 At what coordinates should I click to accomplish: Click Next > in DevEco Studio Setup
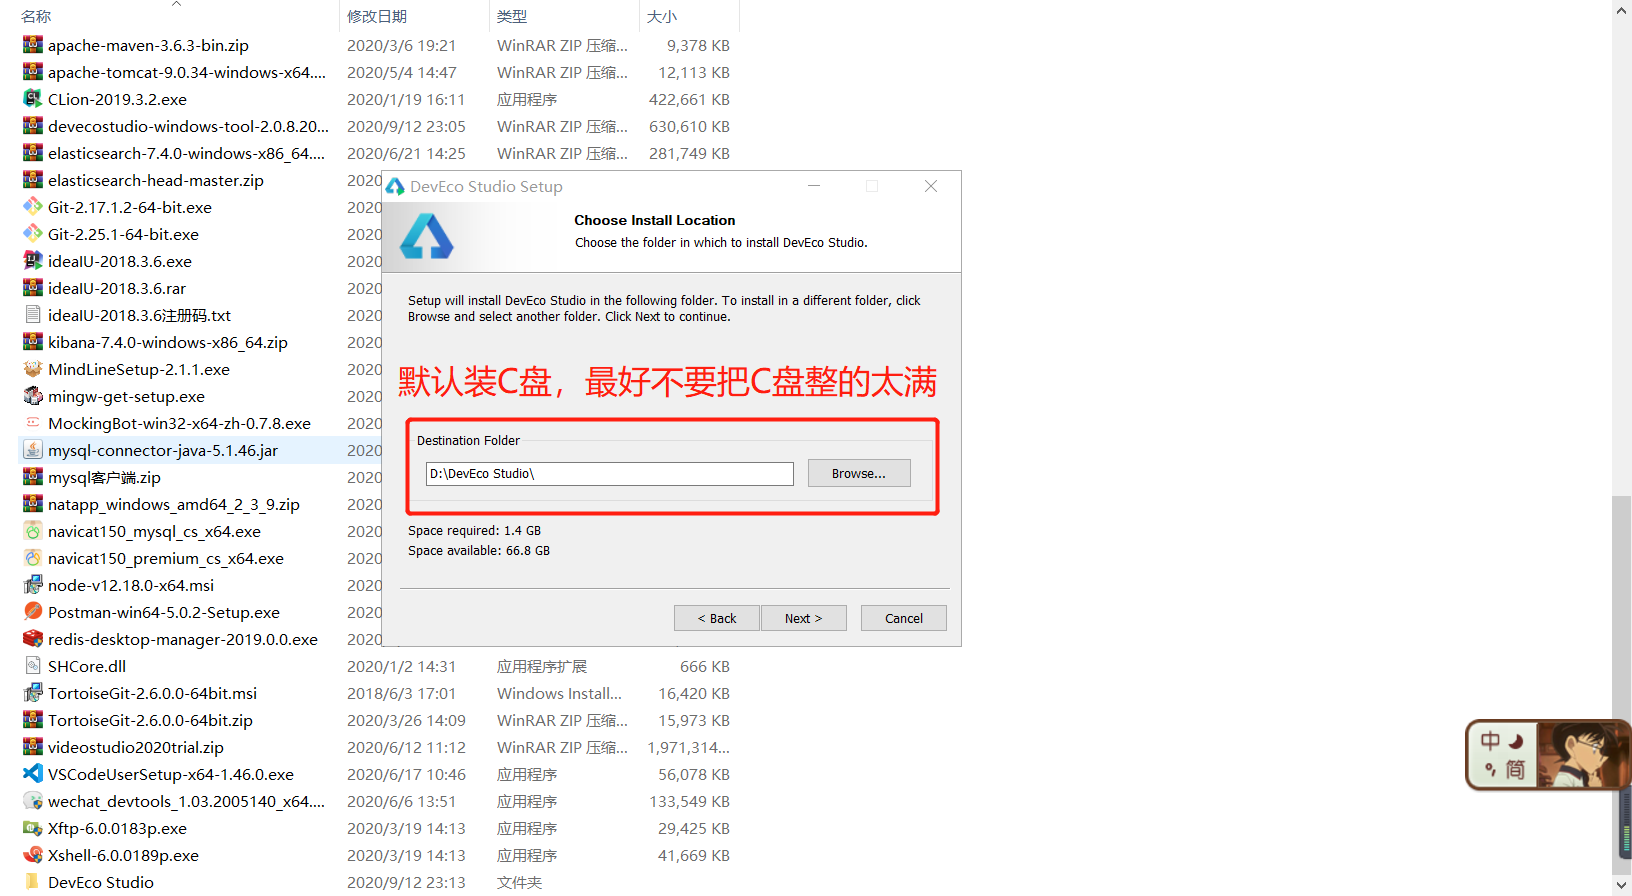804,618
